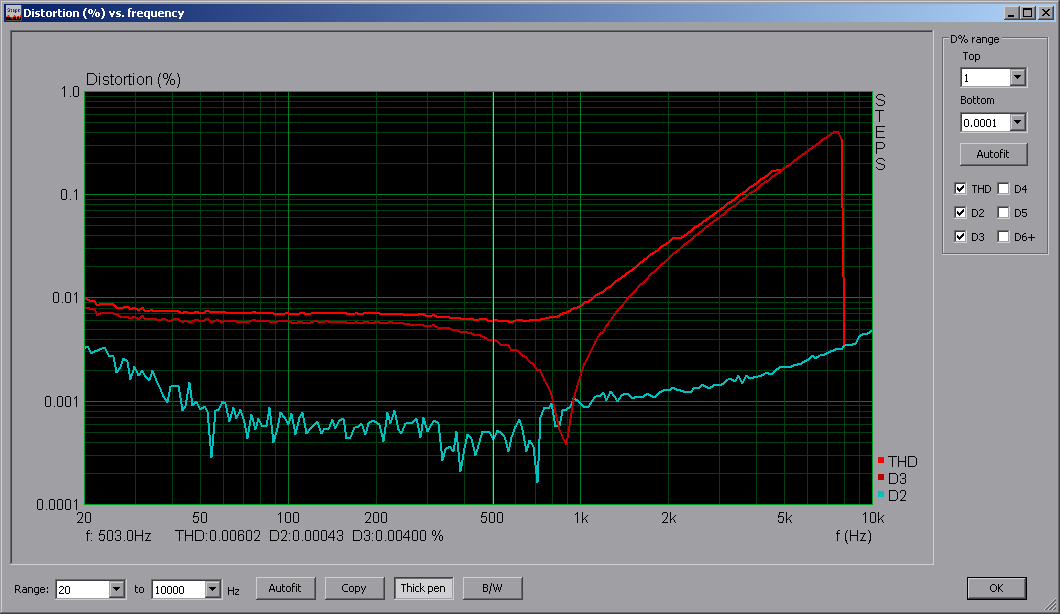The height and width of the screenshot is (614, 1060).
Task: Switch graph to B/W mode
Action: (492, 588)
